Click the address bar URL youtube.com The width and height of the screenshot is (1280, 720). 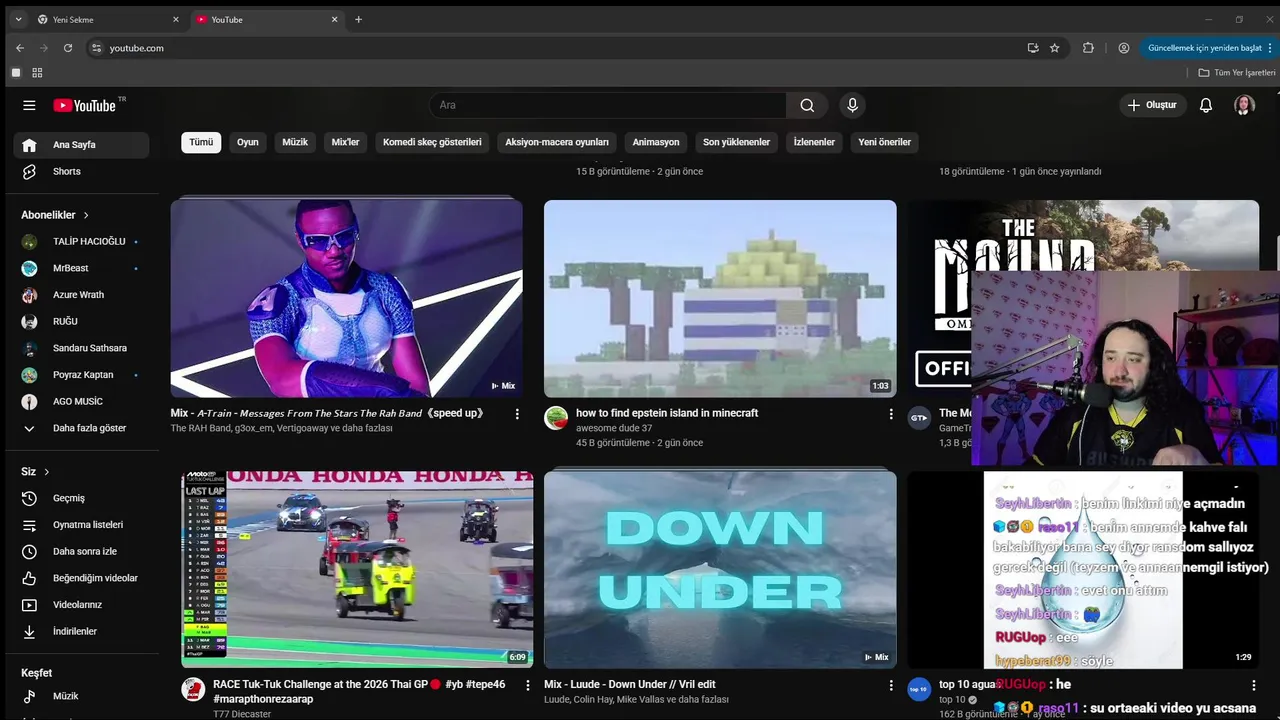pyautogui.click(x=137, y=48)
